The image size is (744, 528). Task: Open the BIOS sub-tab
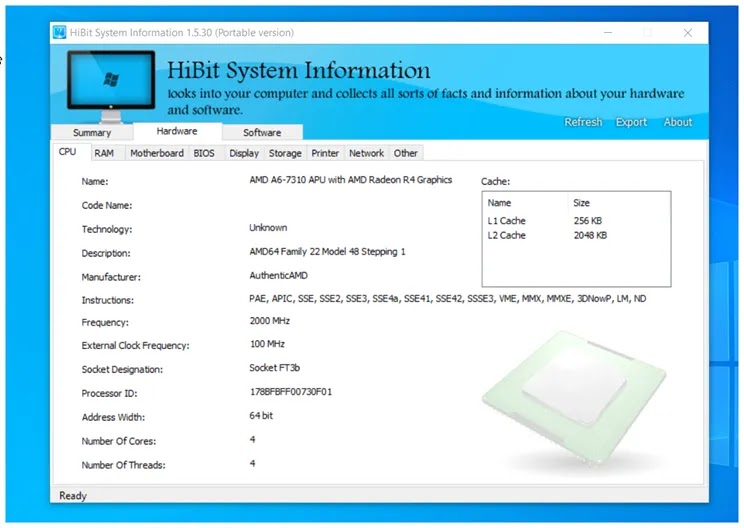click(x=204, y=153)
